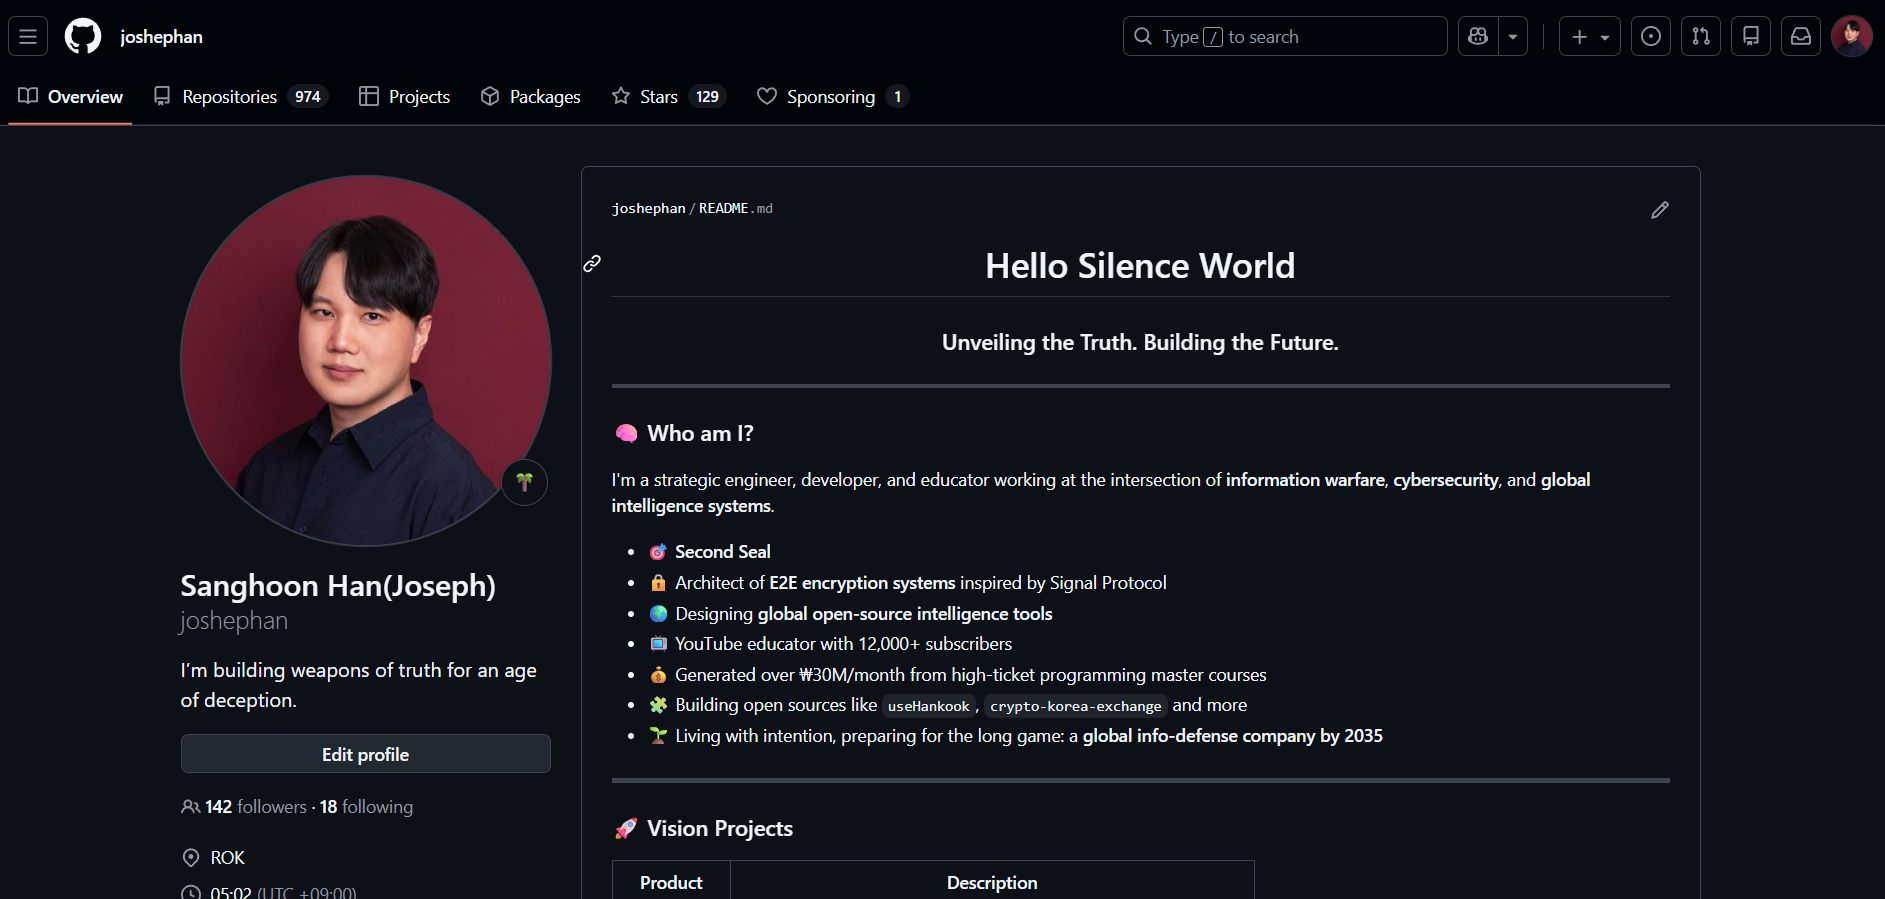Click the large profile picture
This screenshot has width=1885, height=899.
(366, 361)
